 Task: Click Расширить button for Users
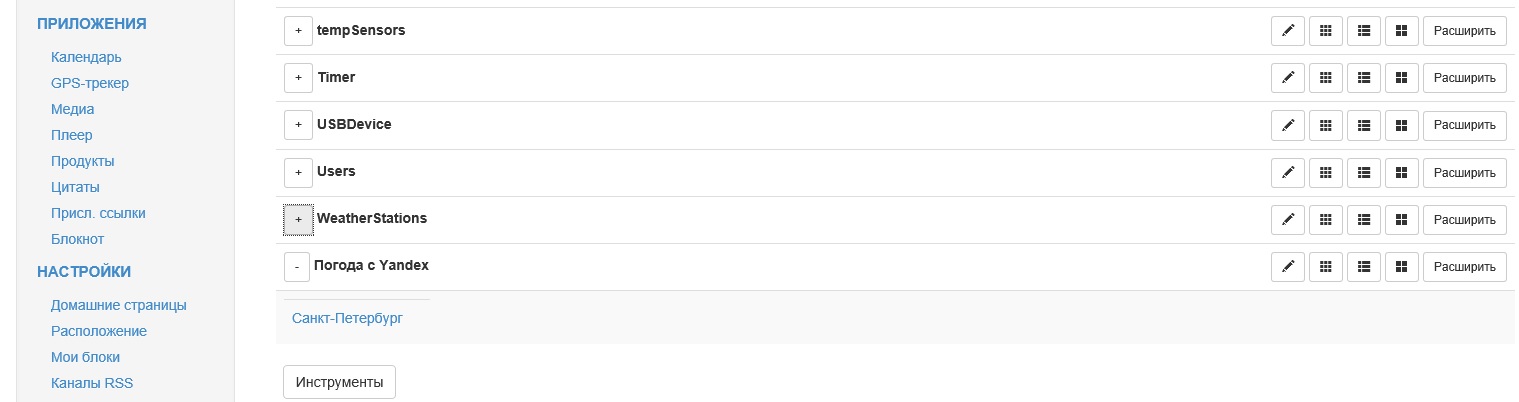tap(1464, 172)
